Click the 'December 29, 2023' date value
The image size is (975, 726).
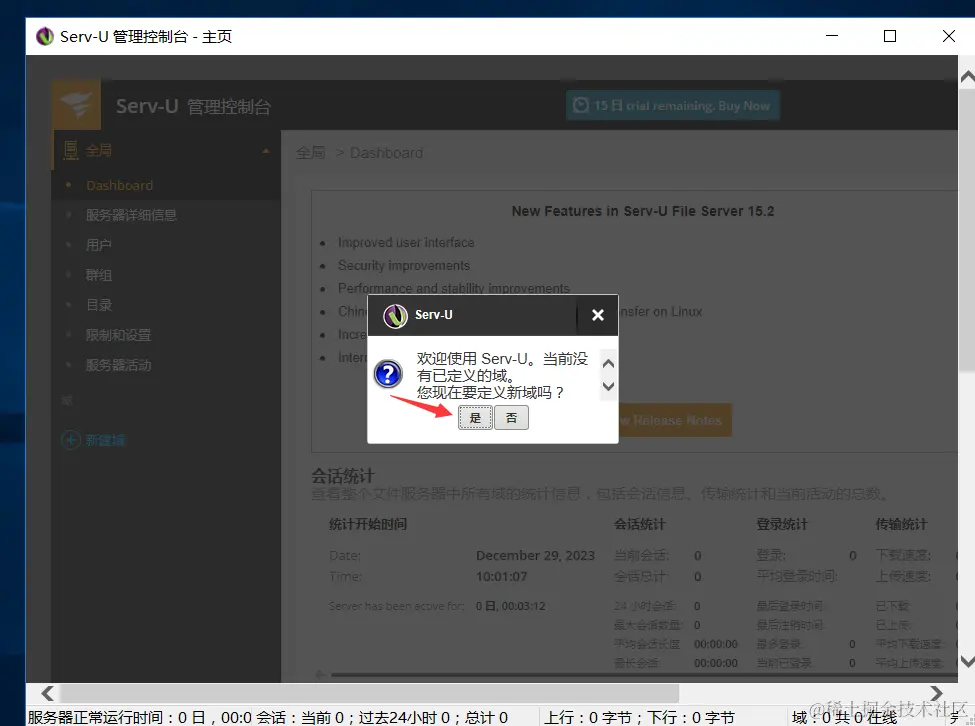(x=535, y=555)
